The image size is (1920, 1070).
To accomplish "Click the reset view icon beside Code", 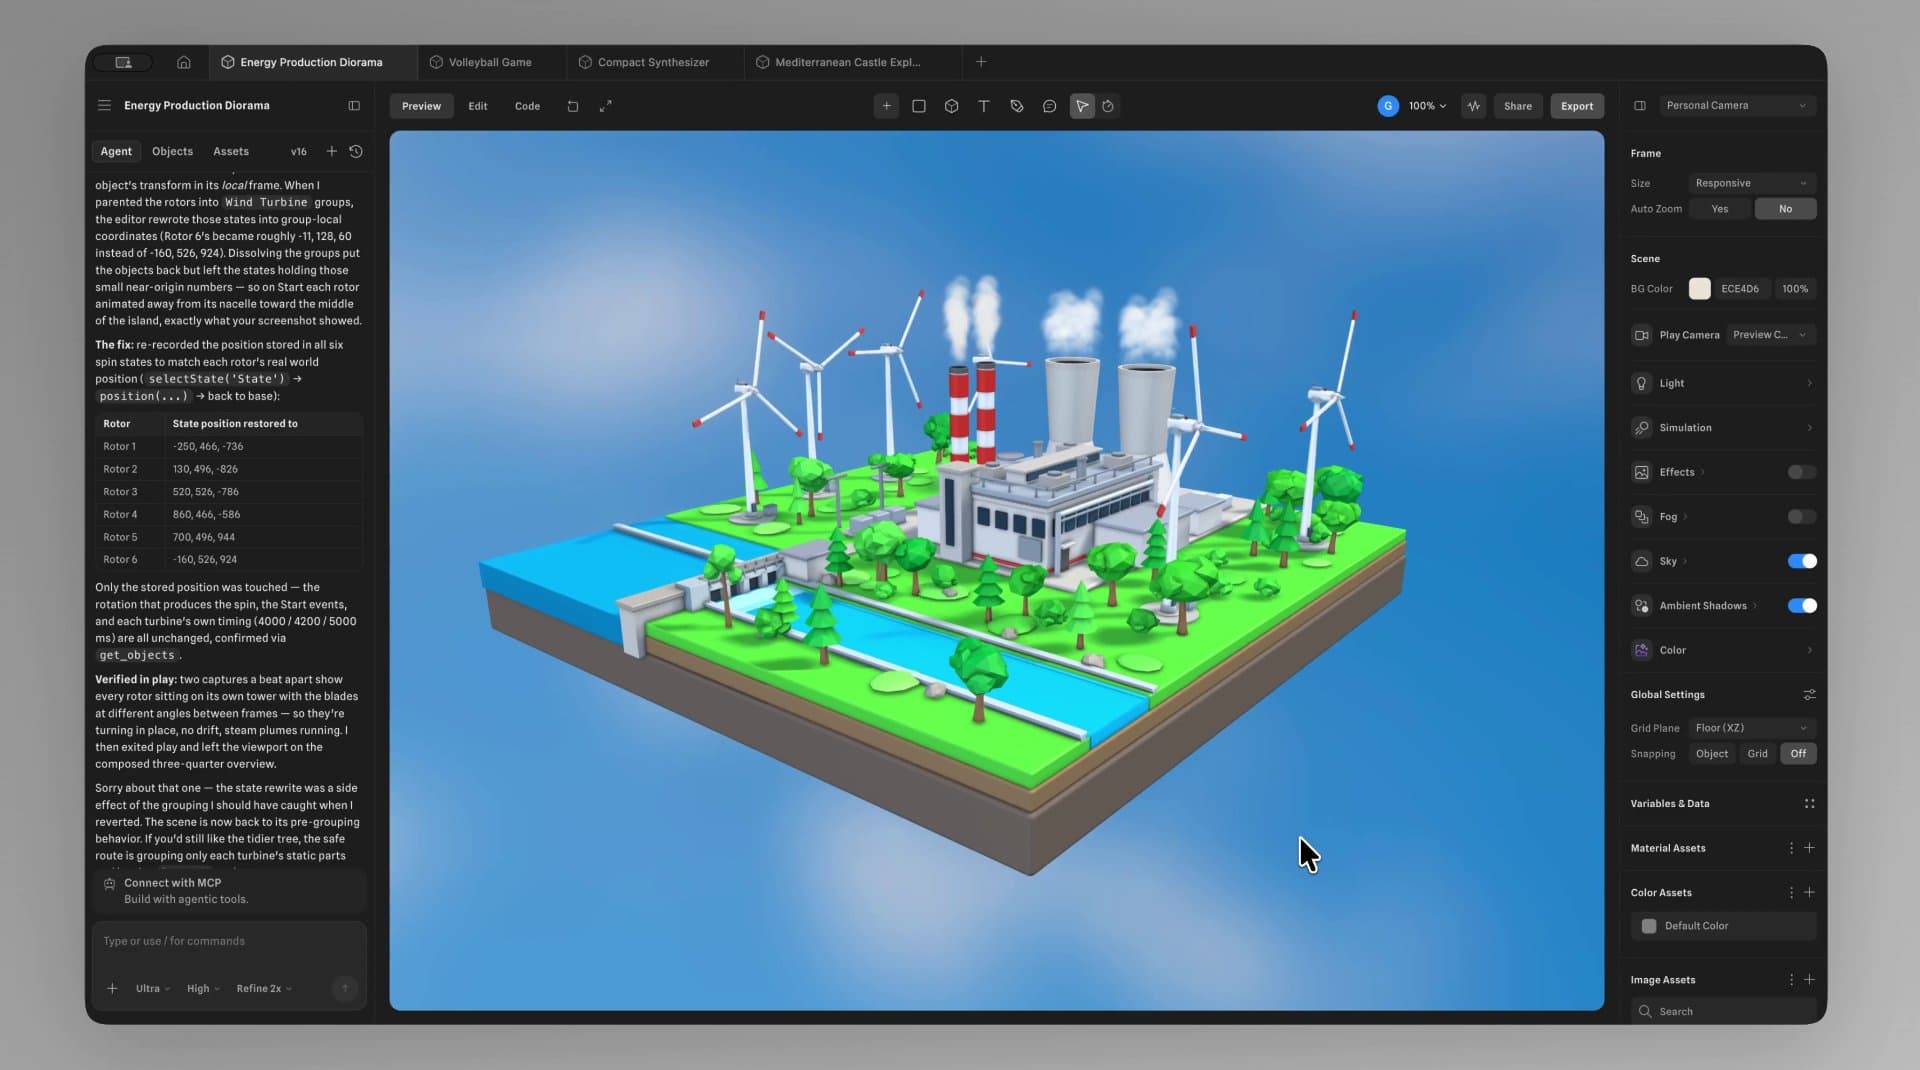I will (x=573, y=106).
